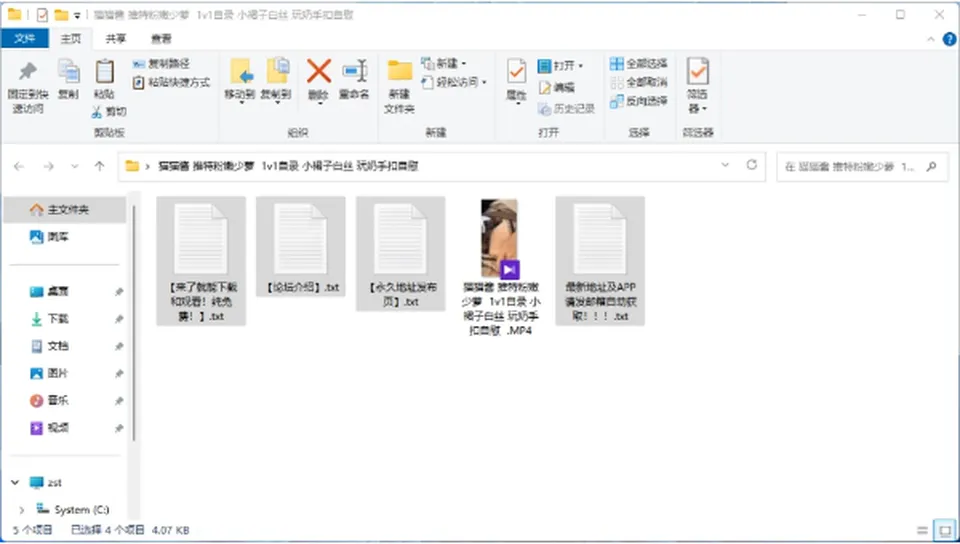Image resolution: width=960 pixels, height=544 pixels.
Task: Switch to the 共享 ribbon tab
Action: (116, 39)
